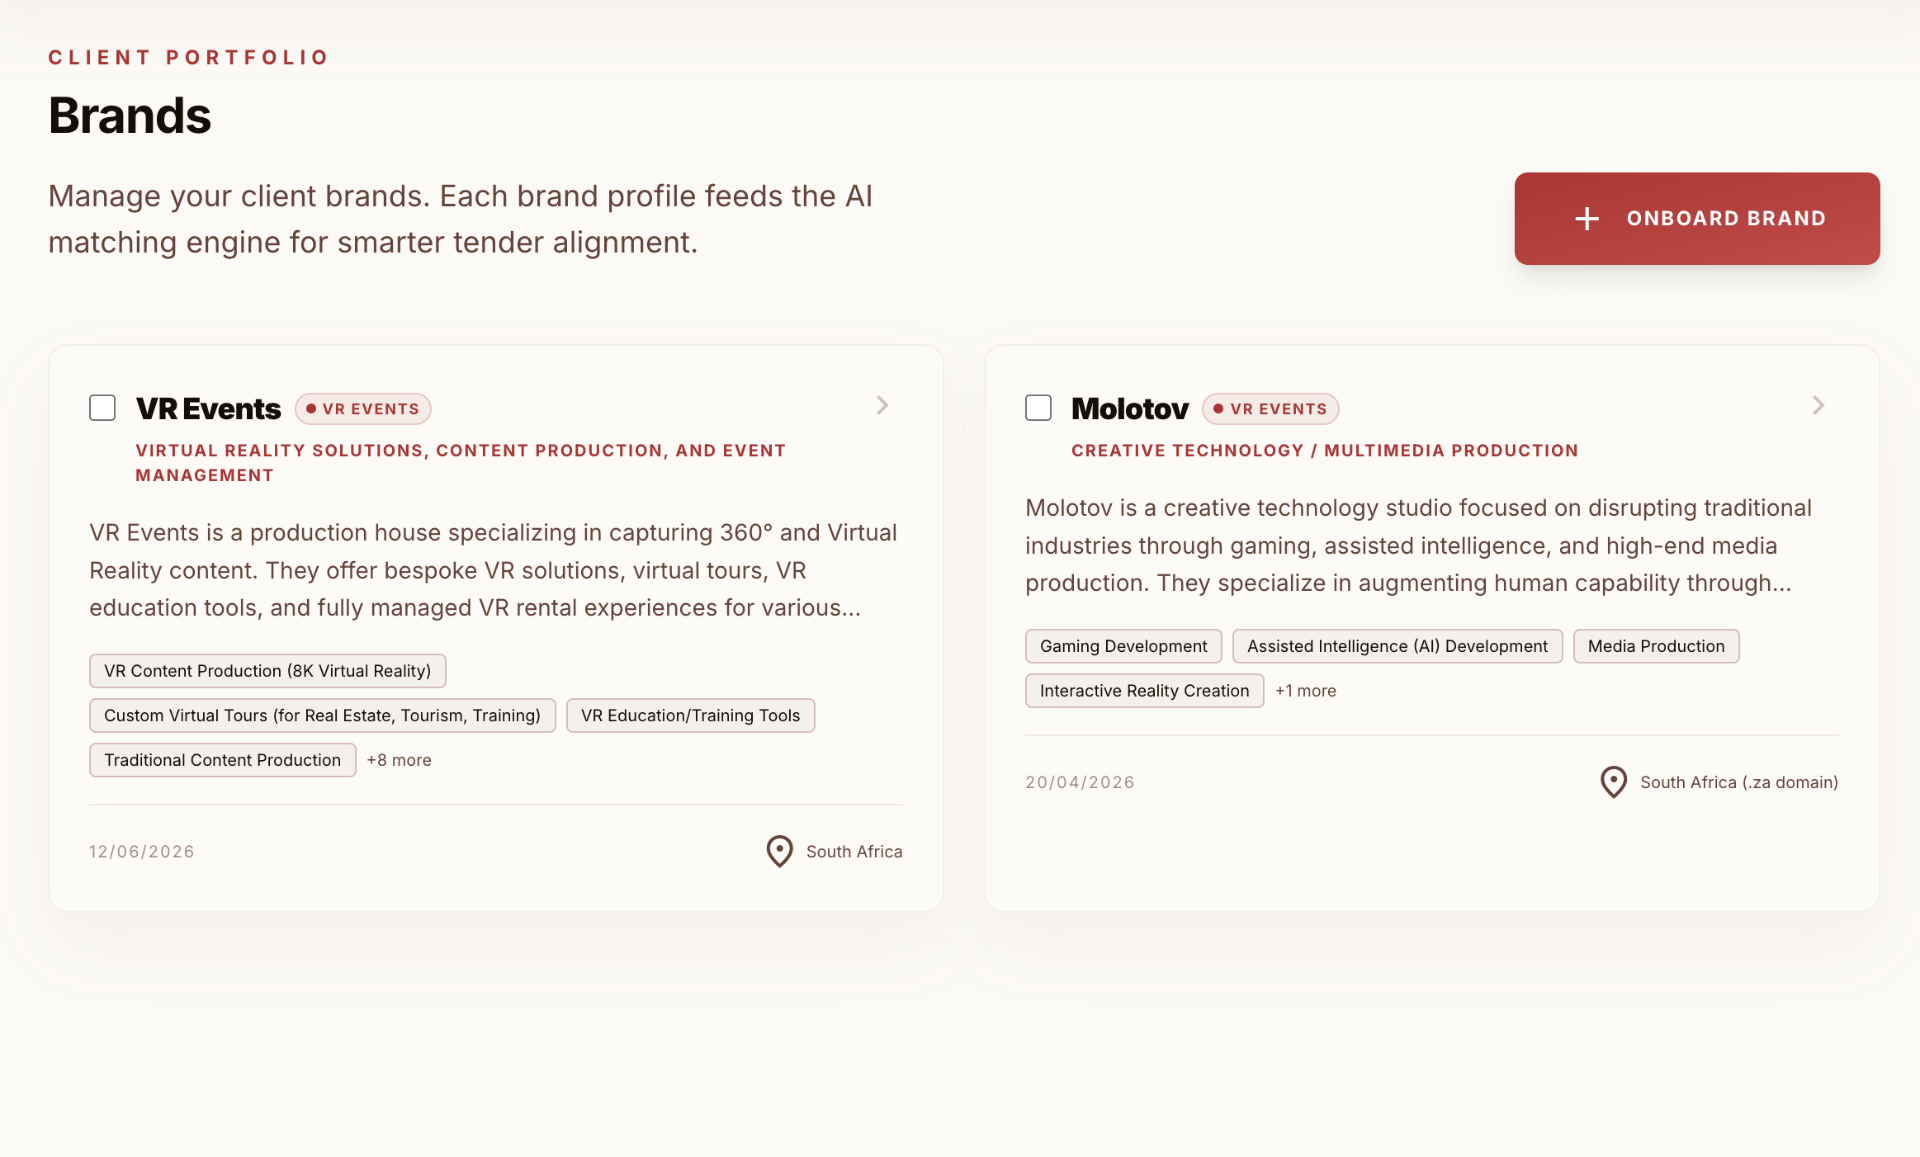This screenshot has height=1157, width=1920.
Task: Click Assisted Intelligence (AI) Development tag
Action: point(1397,646)
